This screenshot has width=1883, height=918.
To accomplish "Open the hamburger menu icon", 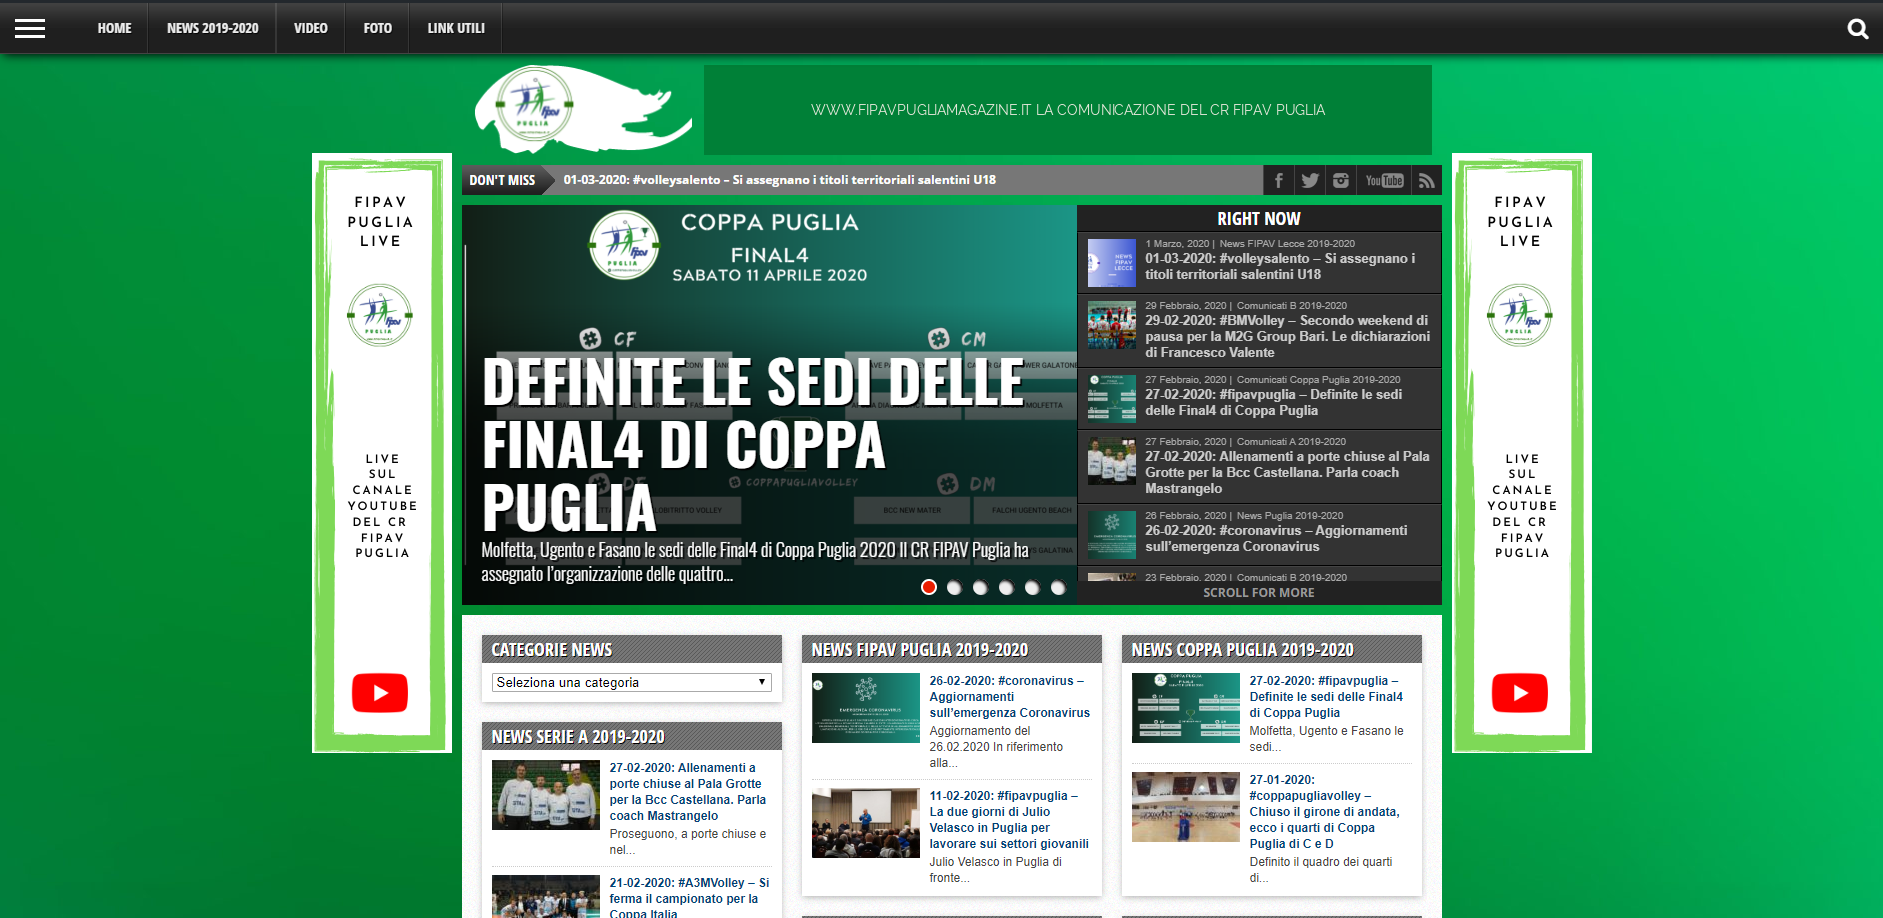I will (x=30, y=28).
